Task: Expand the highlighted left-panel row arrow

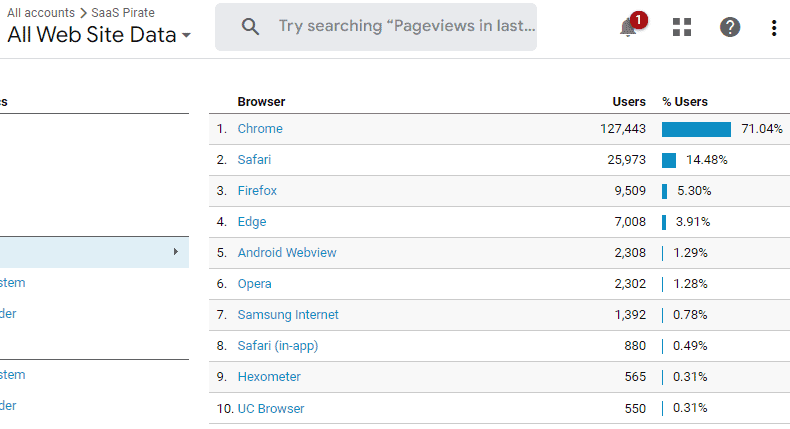Action: point(175,252)
